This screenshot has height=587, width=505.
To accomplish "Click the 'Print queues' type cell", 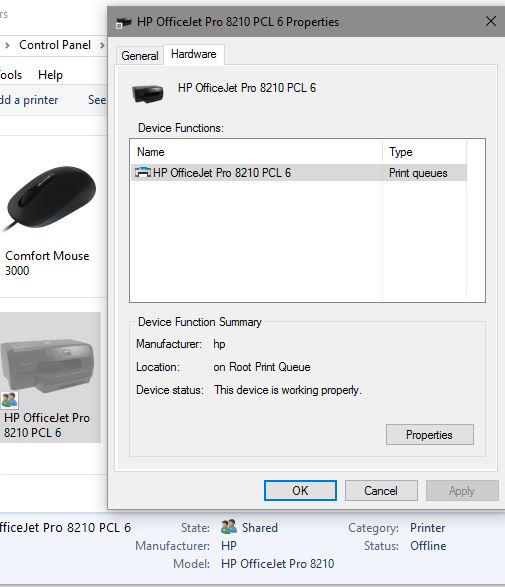I will click(418, 173).
